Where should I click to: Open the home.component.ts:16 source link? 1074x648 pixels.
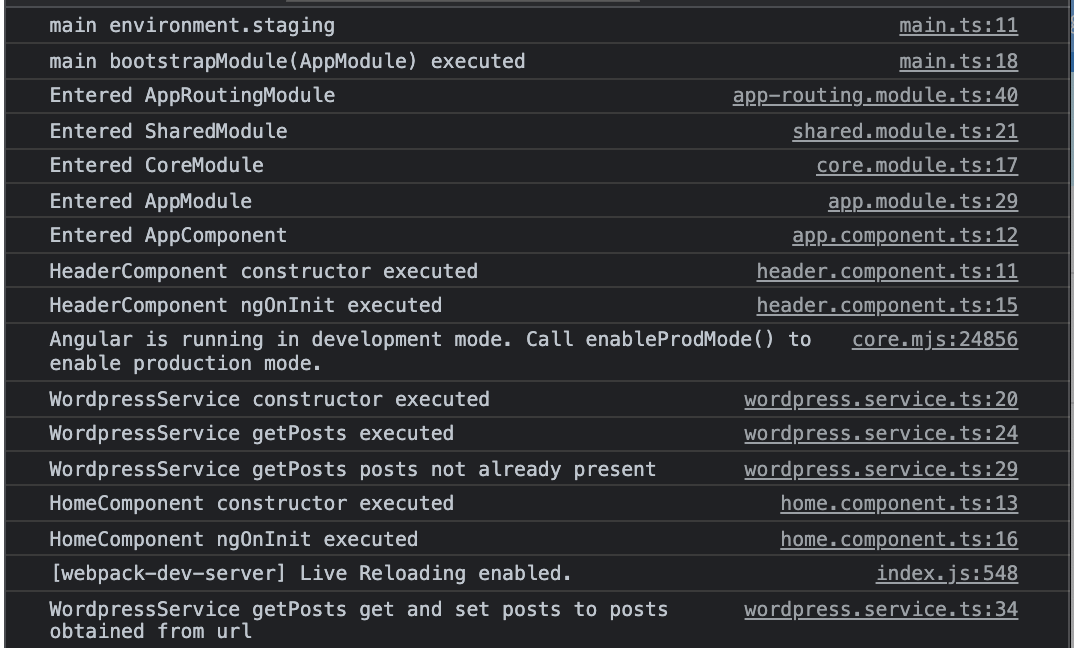(x=899, y=540)
